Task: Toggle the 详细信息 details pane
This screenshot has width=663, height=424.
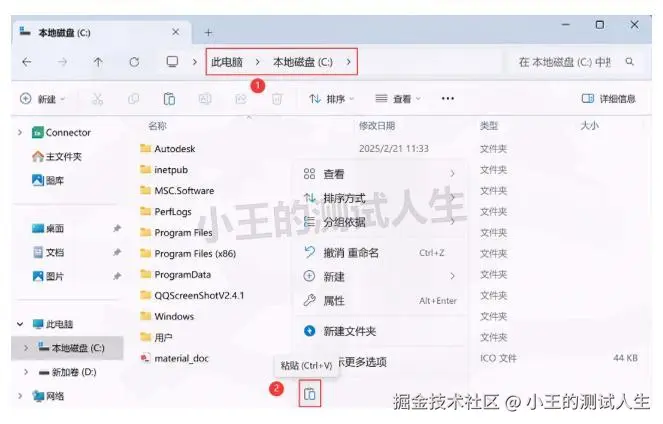Action: 608,99
